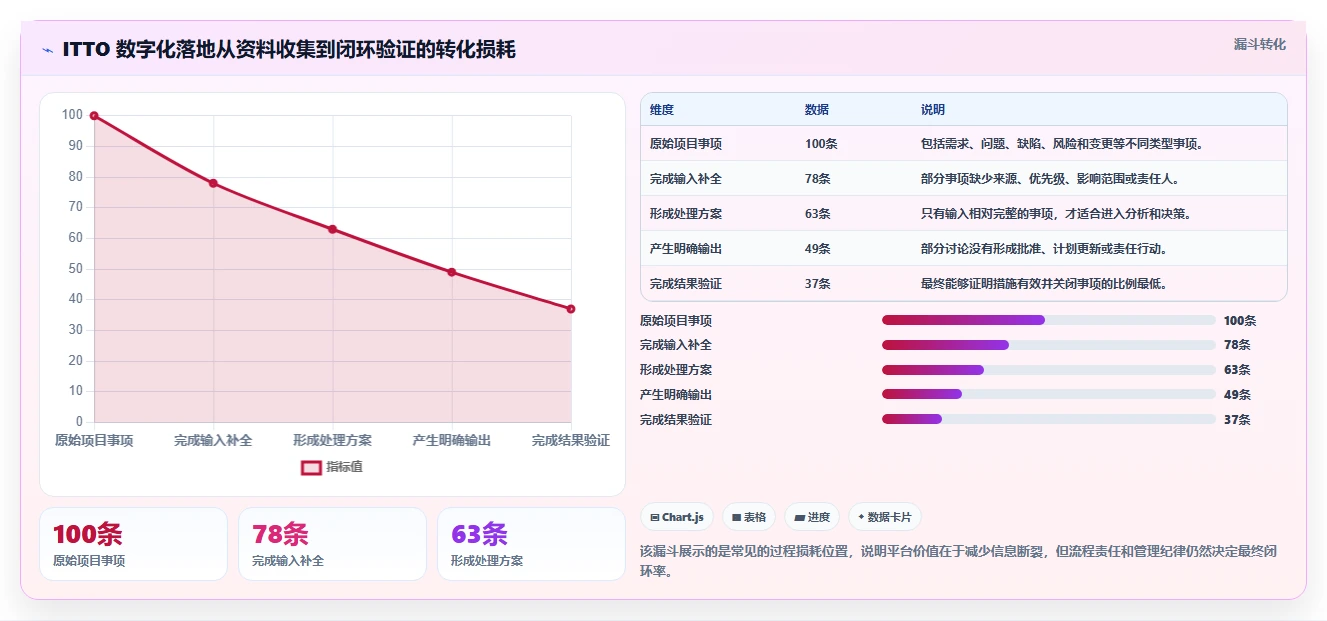Select the 表格 chip
This screenshot has height=621, width=1327.
(749, 517)
